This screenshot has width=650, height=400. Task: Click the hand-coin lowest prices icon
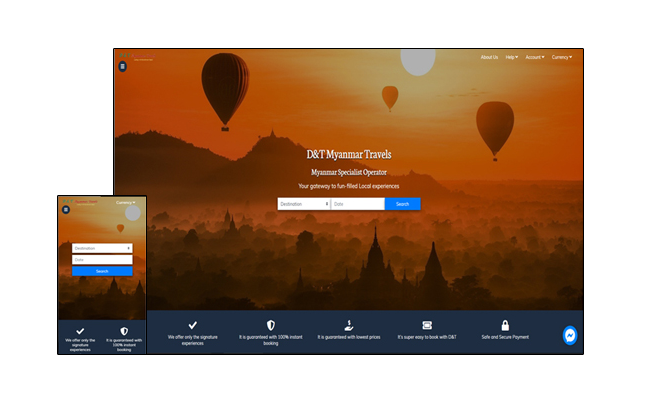pyautogui.click(x=349, y=325)
